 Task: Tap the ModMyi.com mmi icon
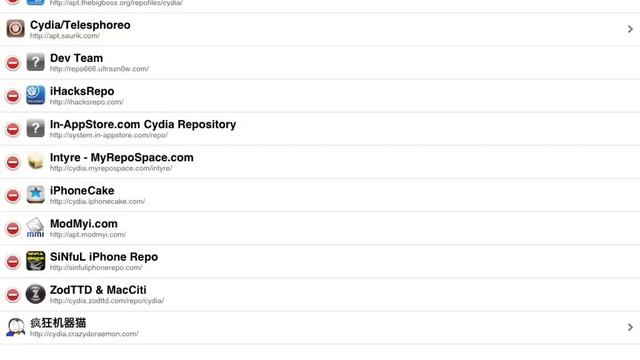point(36,227)
